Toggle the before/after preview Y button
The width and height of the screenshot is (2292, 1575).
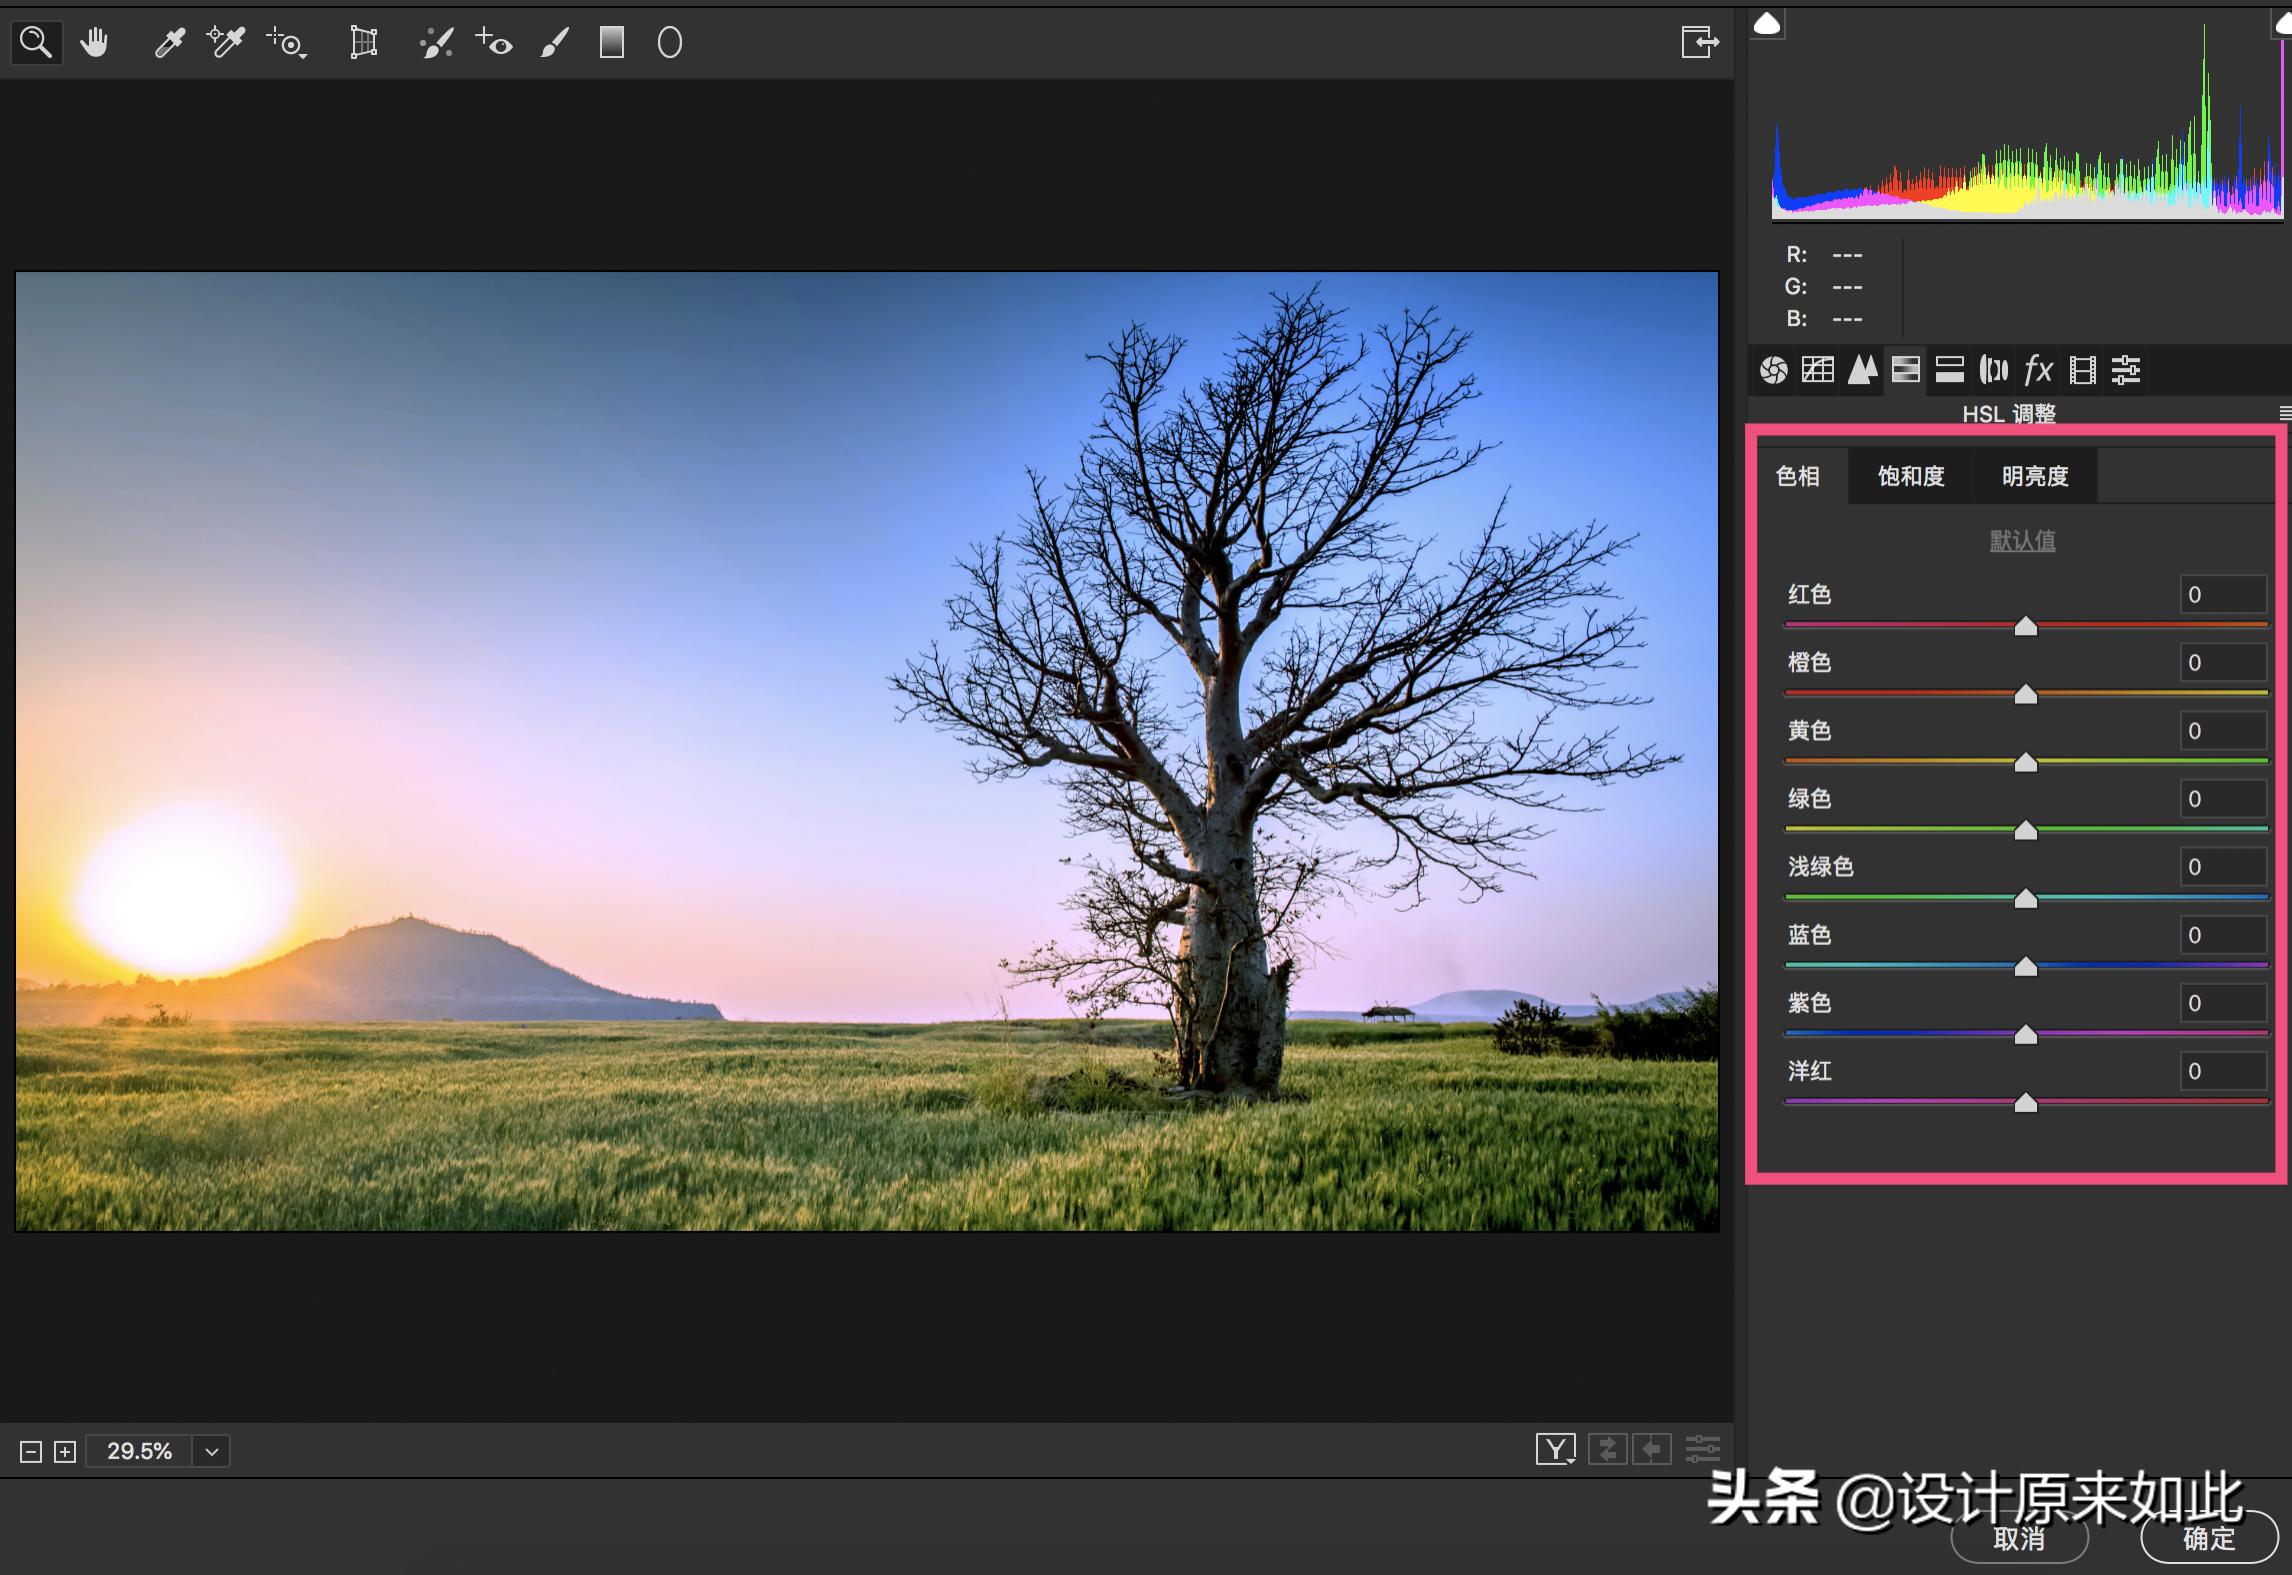[x=1555, y=1449]
